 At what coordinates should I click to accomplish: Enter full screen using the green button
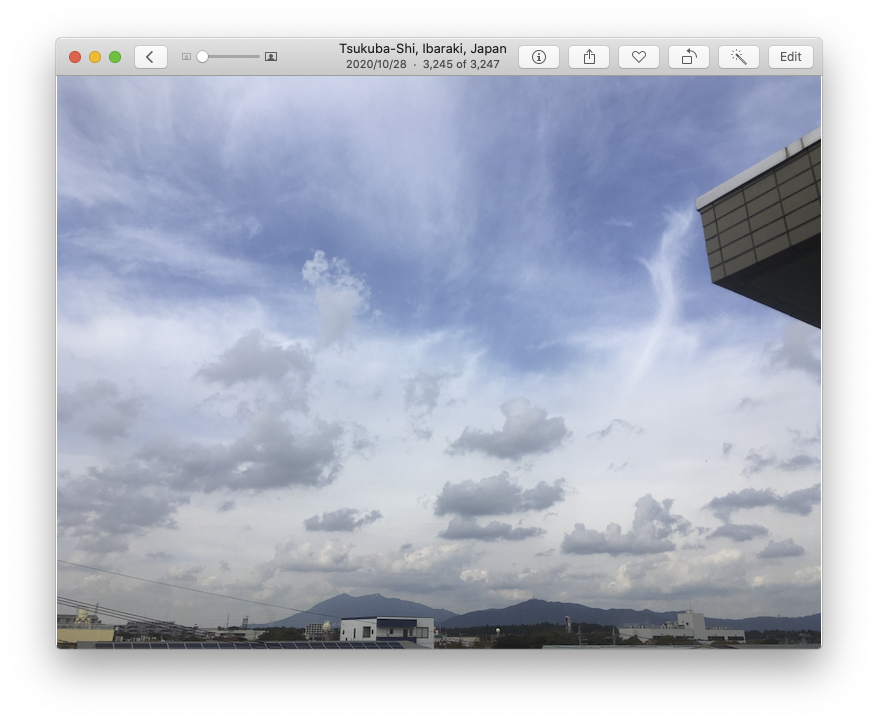115,57
